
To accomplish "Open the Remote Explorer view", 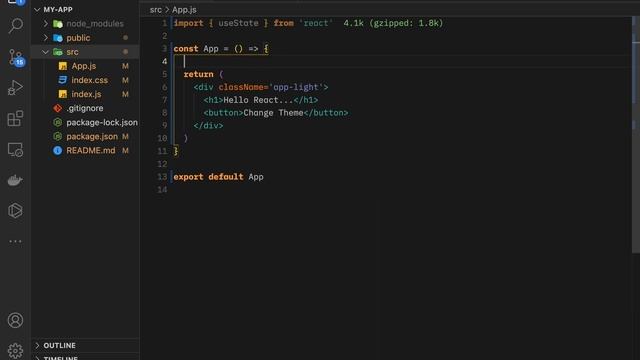I will click(x=16, y=150).
